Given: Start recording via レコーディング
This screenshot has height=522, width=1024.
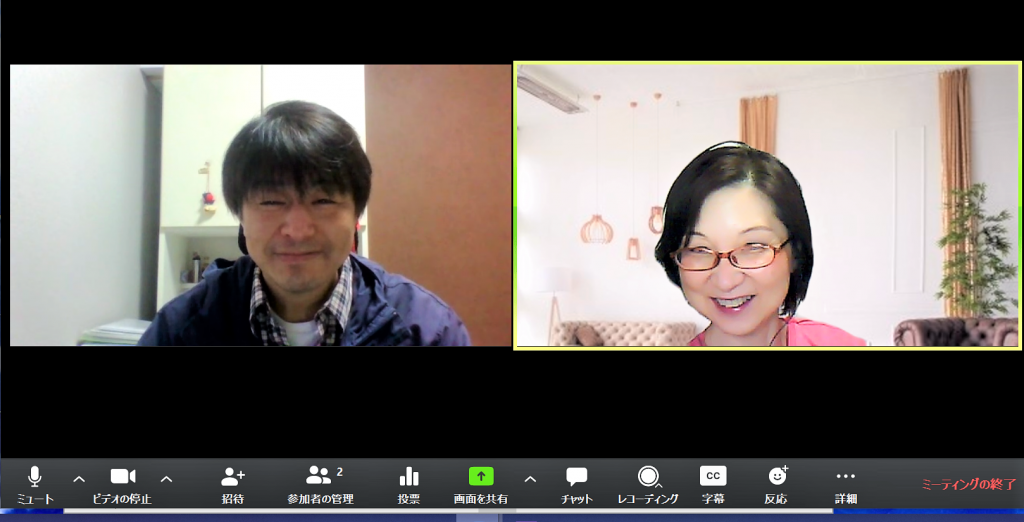Looking at the screenshot, I should [x=648, y=485].
